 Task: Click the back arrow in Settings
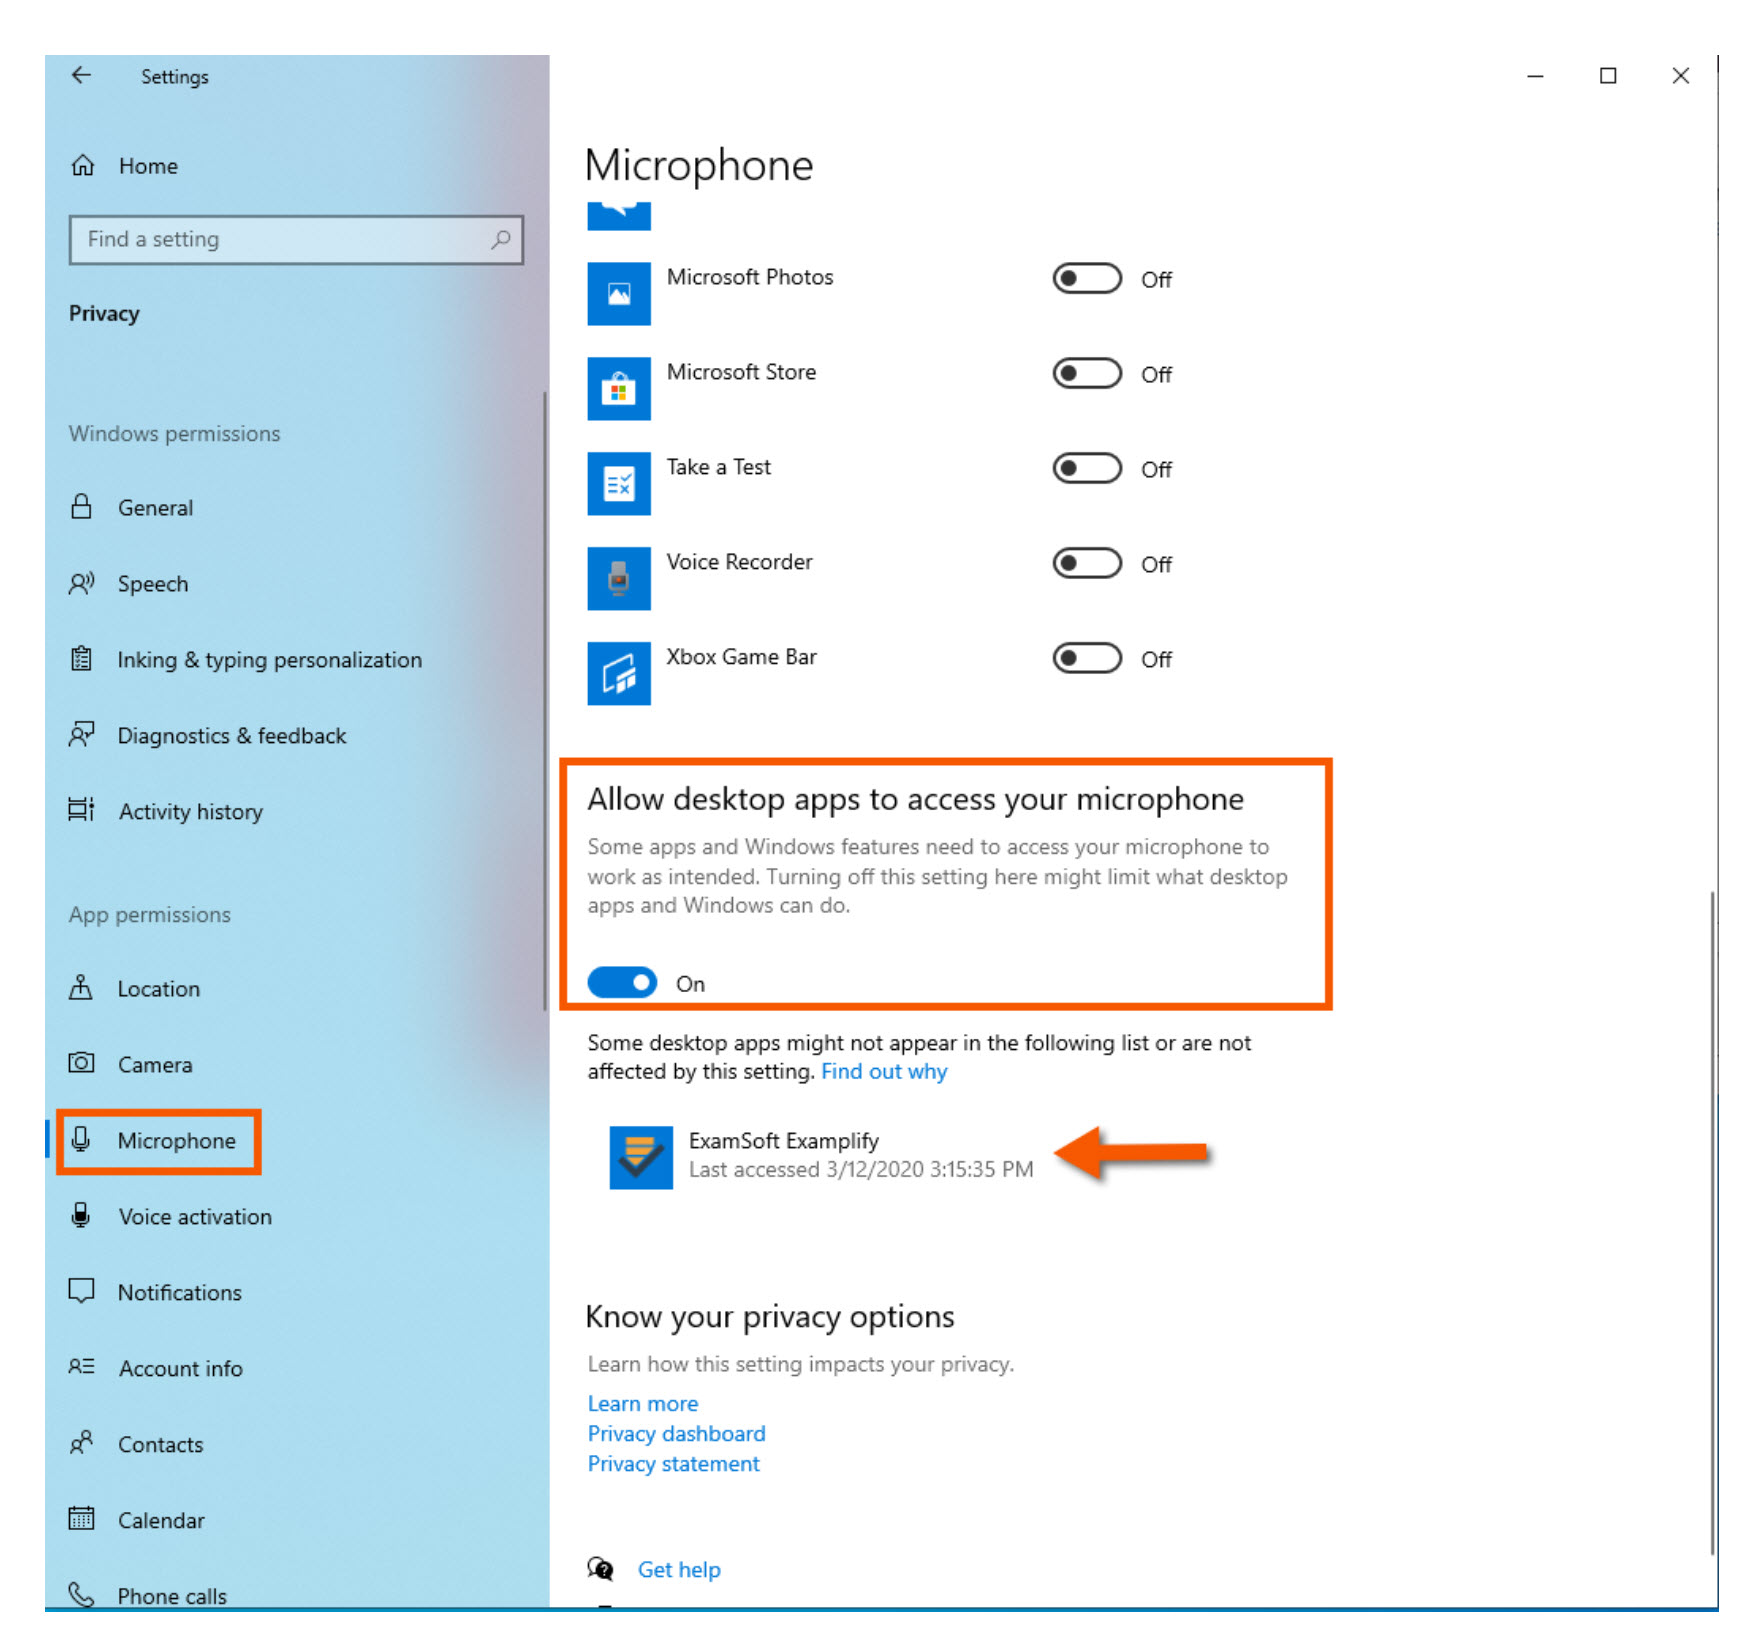click(x=81, y=76)
